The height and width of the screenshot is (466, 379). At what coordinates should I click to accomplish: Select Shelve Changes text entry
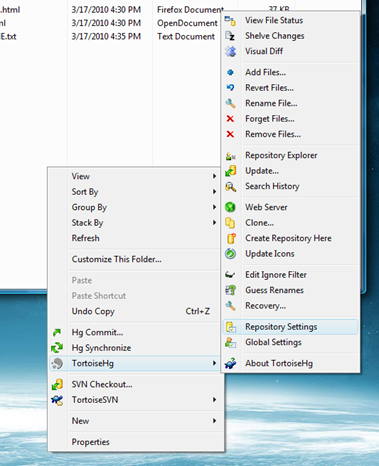pos(275,36)
